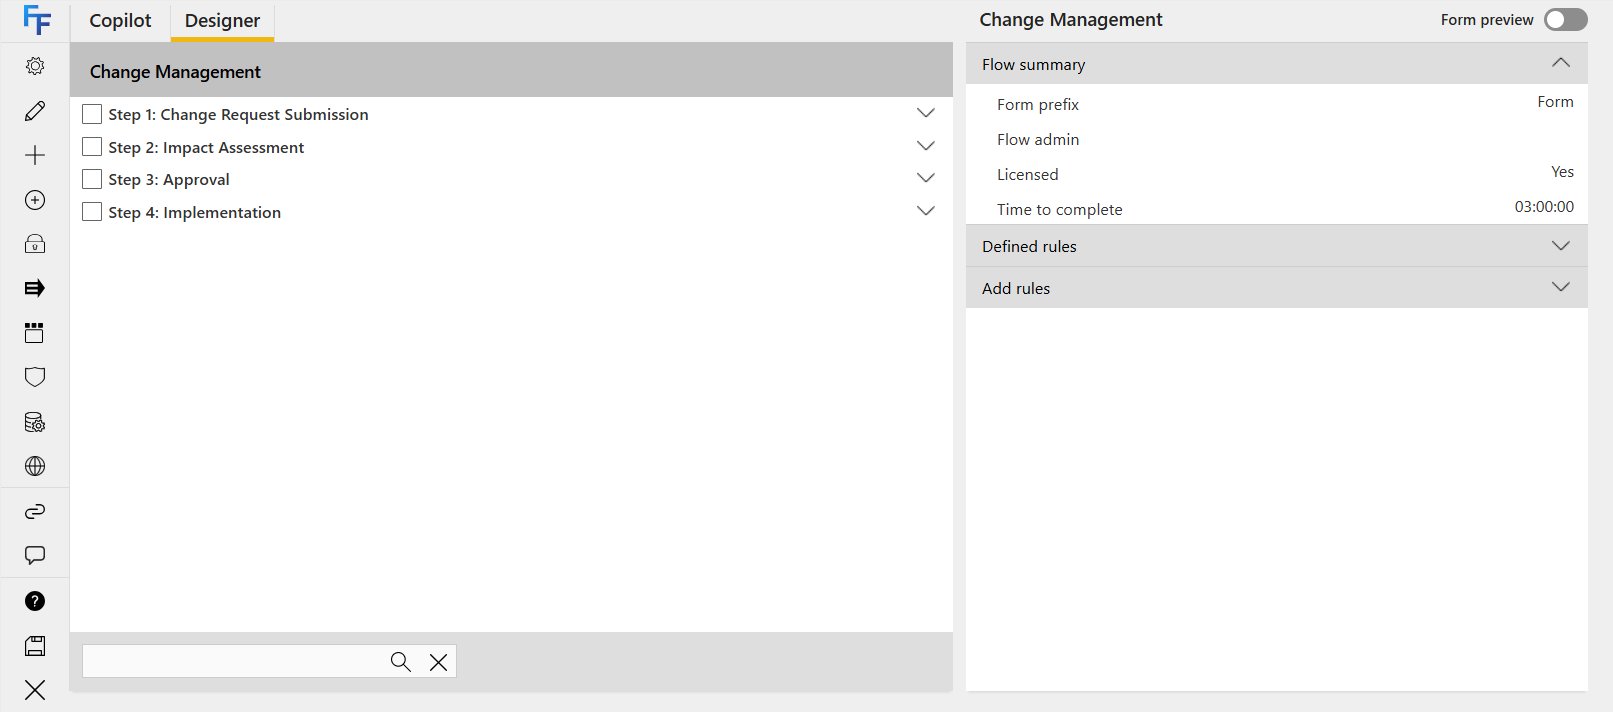Select Step 3: Approval label
The height and width of the screenshot is (712, 1613).
(169, 180)
